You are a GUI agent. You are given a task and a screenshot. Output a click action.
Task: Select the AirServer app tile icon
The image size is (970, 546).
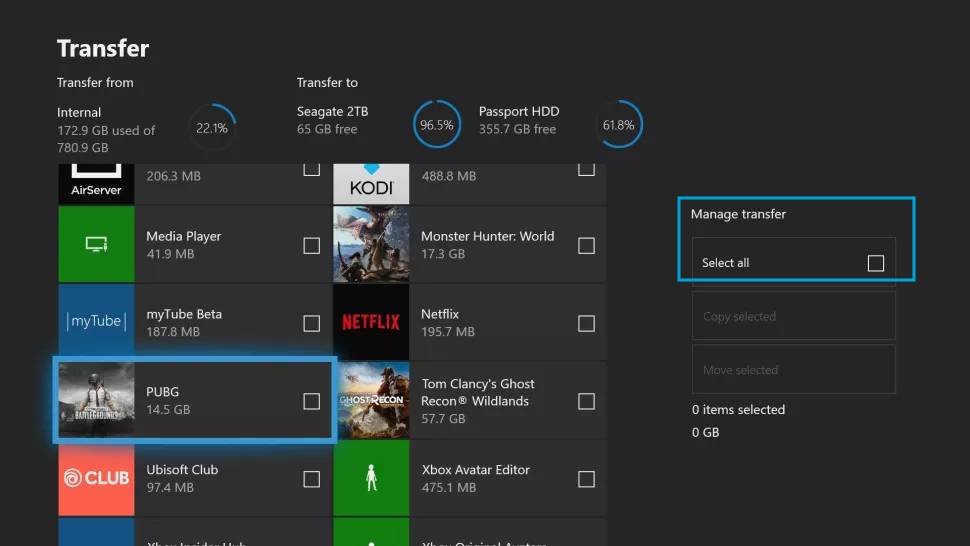click(96, 184)
